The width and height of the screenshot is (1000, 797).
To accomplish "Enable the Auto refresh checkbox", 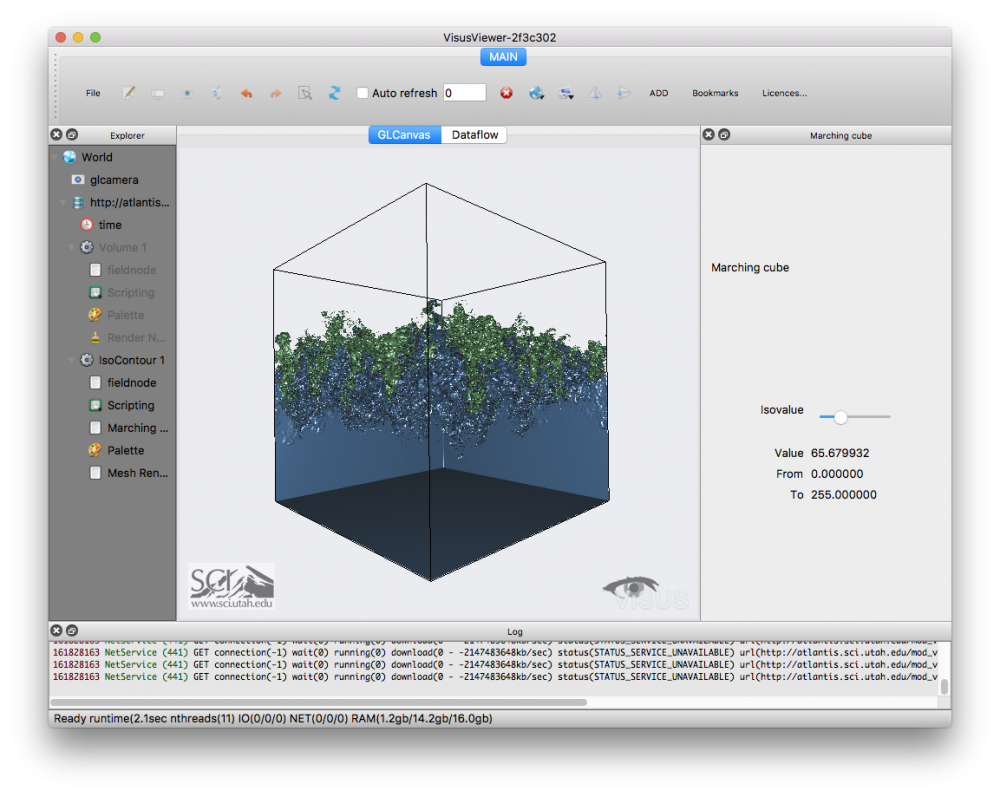I will pyautogui.click(x=362, y=92).
